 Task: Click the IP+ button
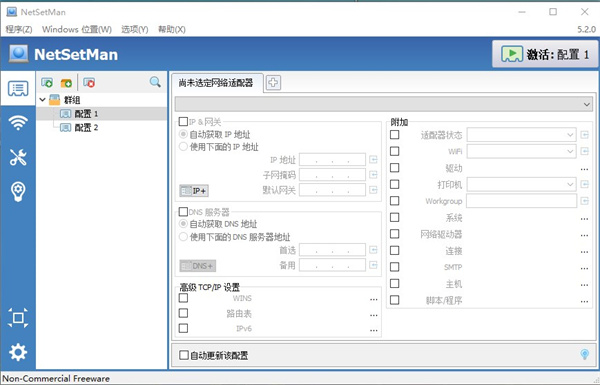tap(194, 191)
